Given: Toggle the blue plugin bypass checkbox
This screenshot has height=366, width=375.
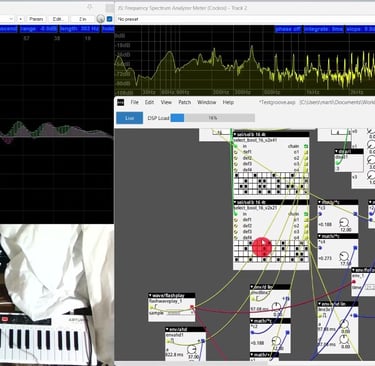Looking at the screenshot, I should (109, 19).
